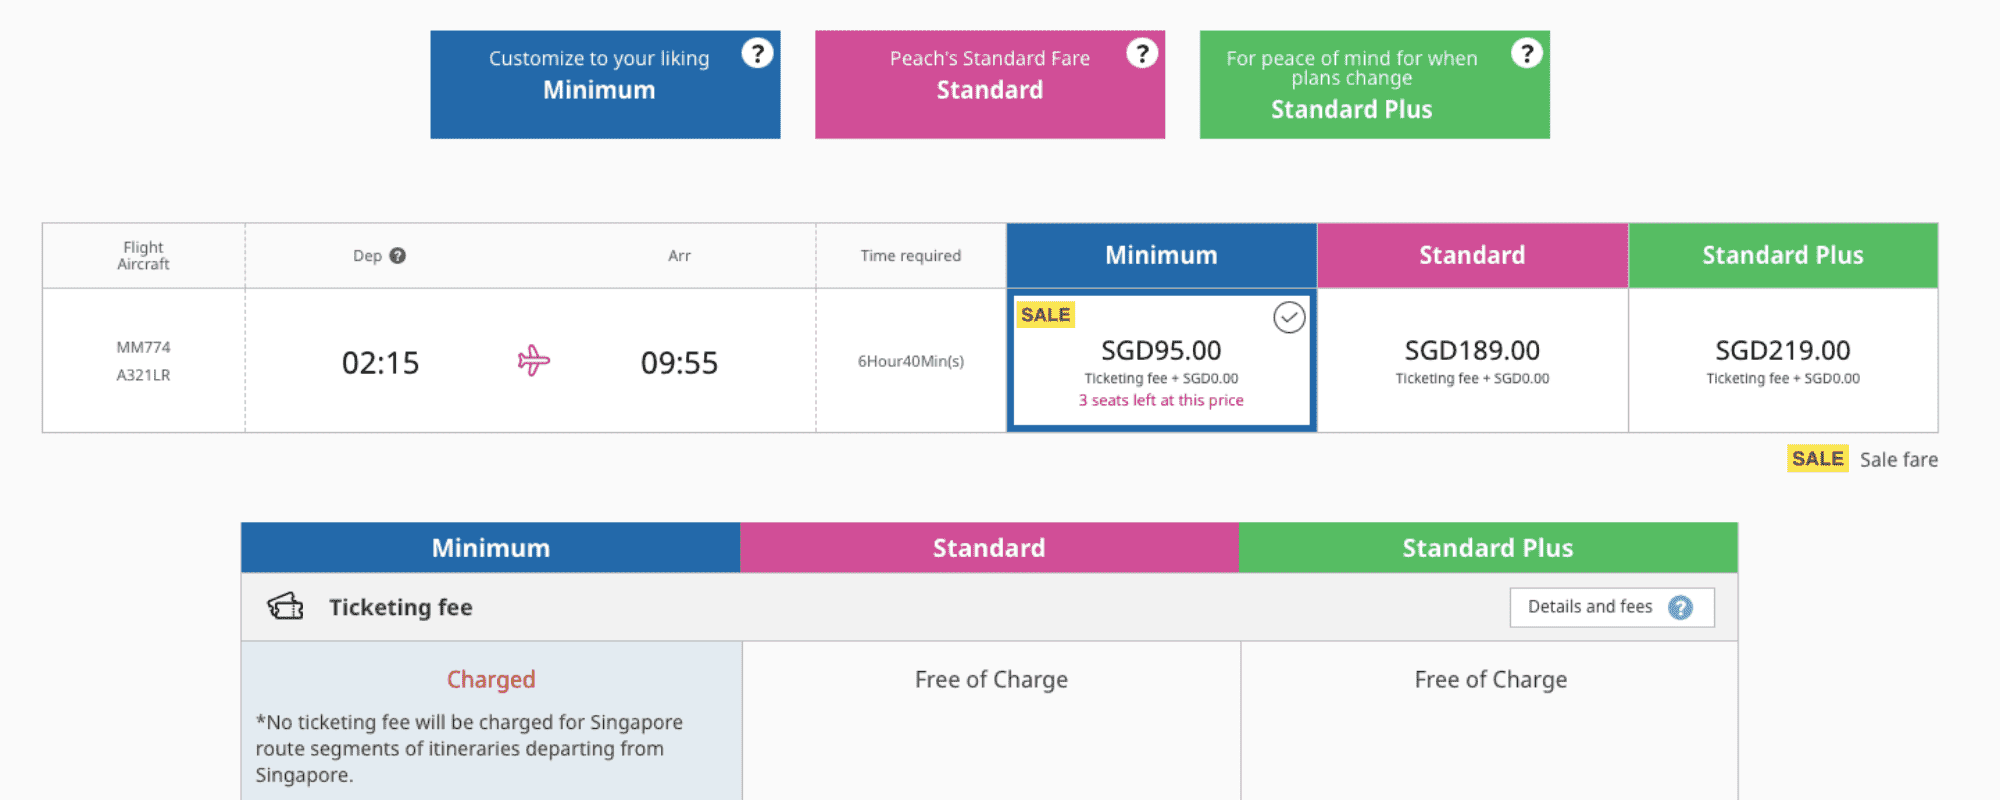Choose the SGD219.00 Standard Plus fare
Viewport: 2000px width, 800px height.
1783,361
